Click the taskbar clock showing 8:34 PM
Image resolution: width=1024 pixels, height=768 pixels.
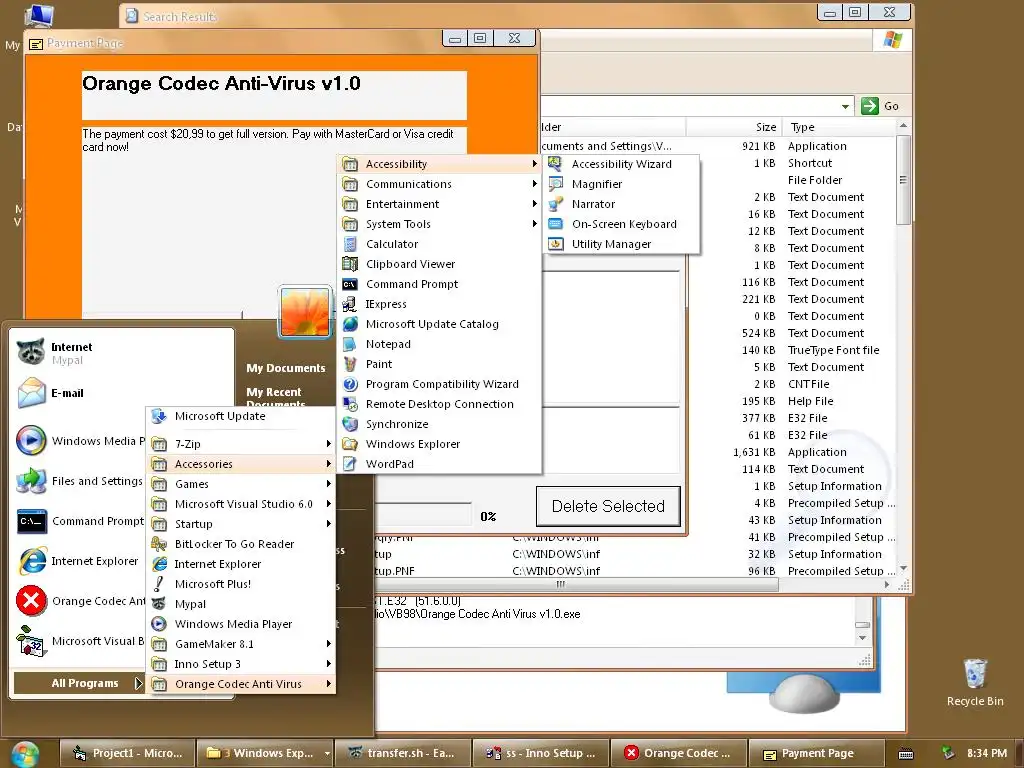(x=987, y=753)
